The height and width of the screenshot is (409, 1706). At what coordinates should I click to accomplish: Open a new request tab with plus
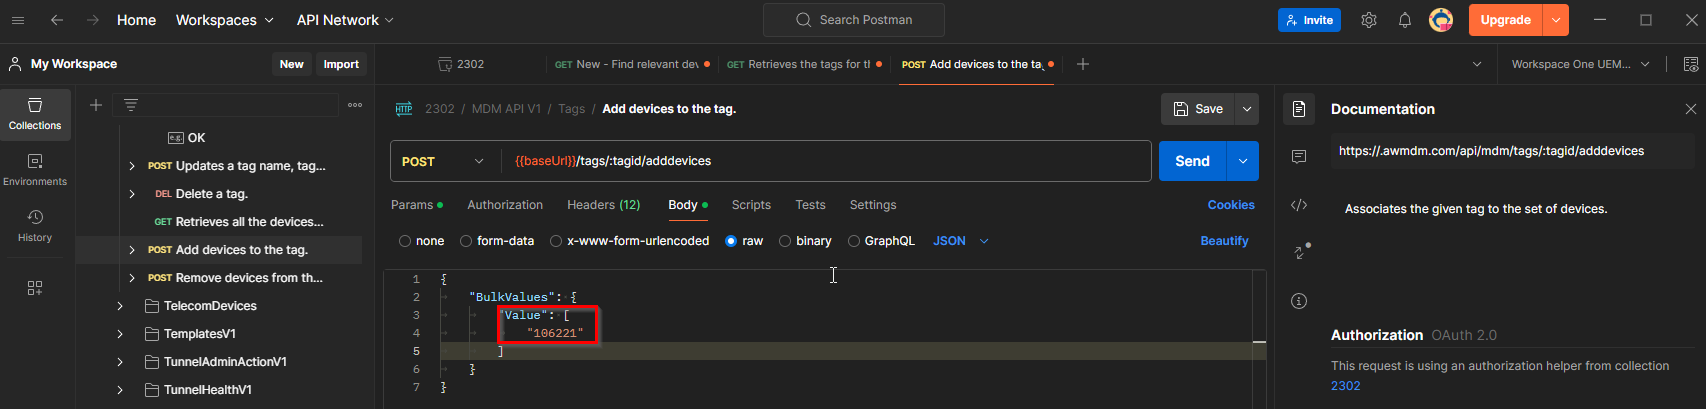tap(1082, 64)
